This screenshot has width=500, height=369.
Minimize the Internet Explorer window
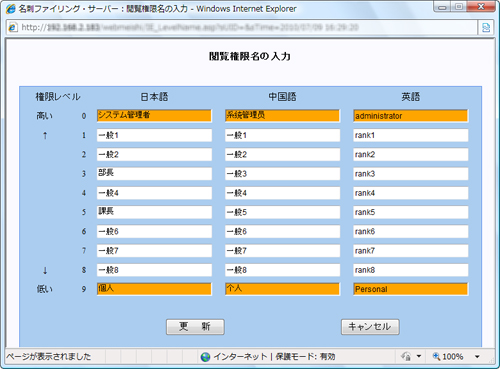click(442, 7)
